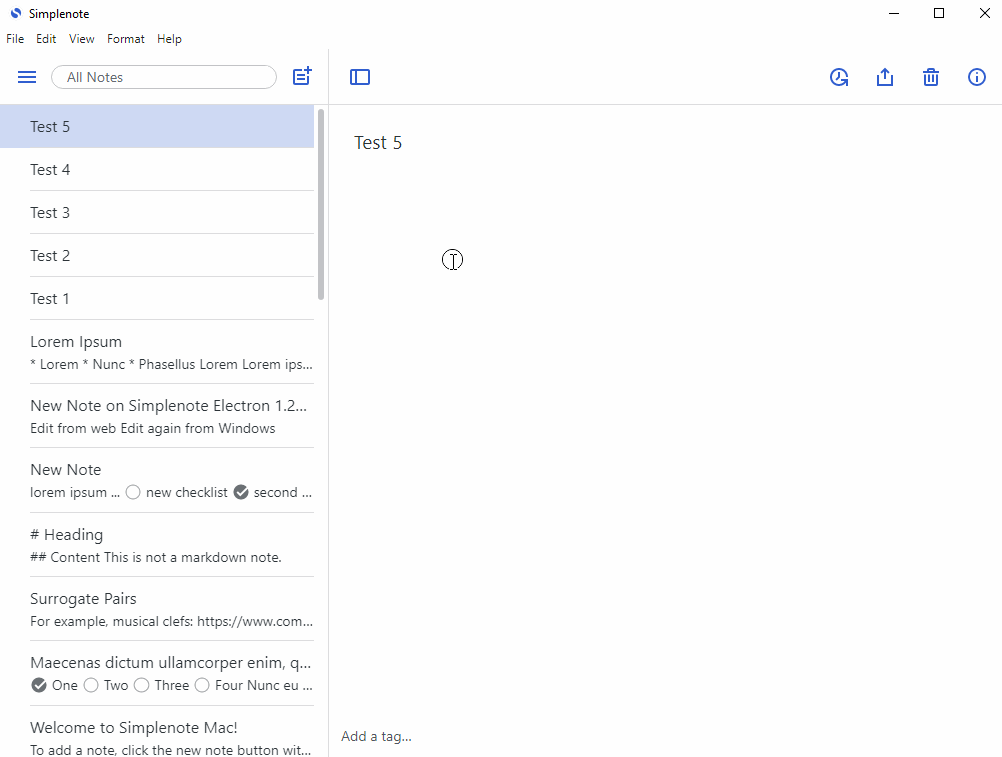Open sharing options for Test 5
Viewport: 1002px width, 757px height.
[885, 77]
